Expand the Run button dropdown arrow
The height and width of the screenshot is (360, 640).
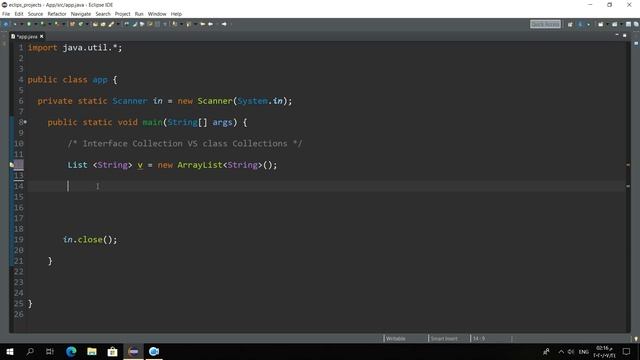[36, 24]
